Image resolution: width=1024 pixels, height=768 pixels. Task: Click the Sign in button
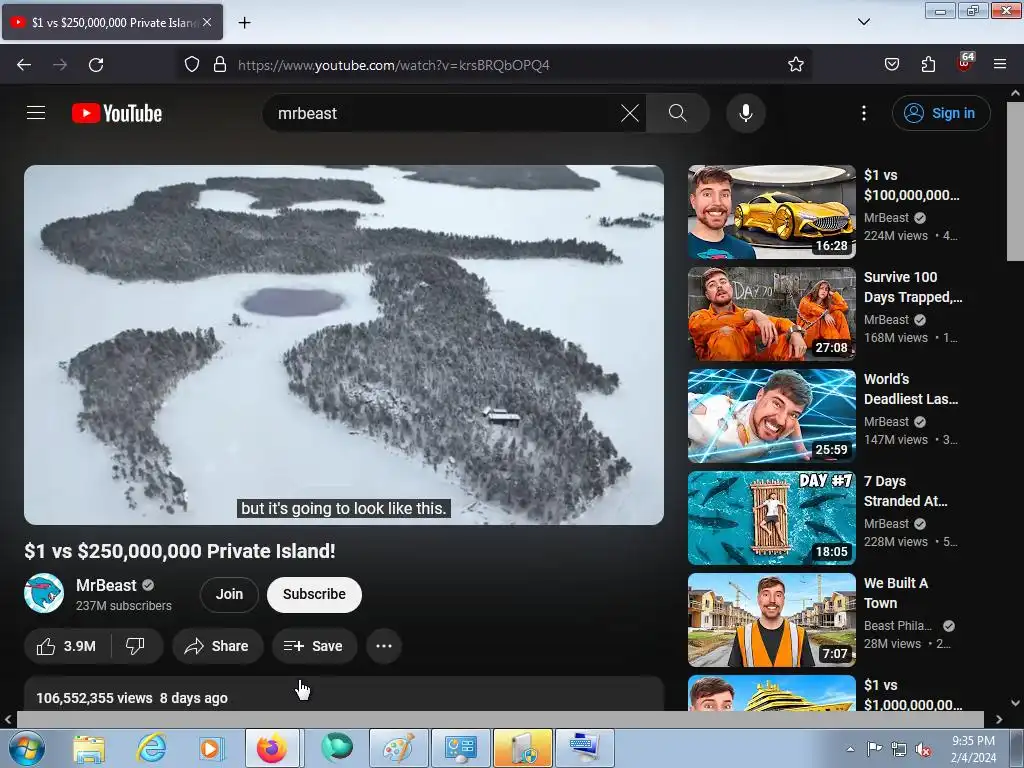click(941, 113)
